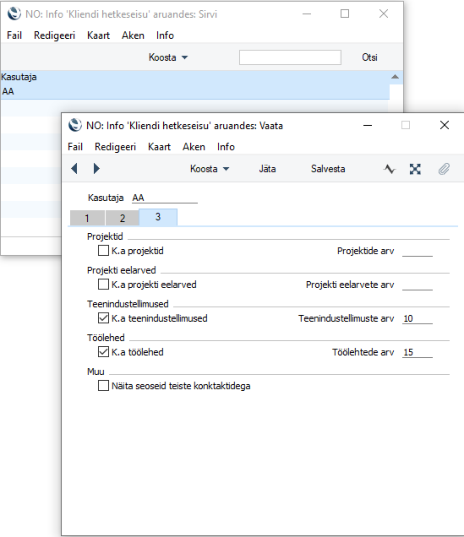Tick the K.a projekti eelarved checkbox
Screen dimensions: 464x537
[103, 285]
